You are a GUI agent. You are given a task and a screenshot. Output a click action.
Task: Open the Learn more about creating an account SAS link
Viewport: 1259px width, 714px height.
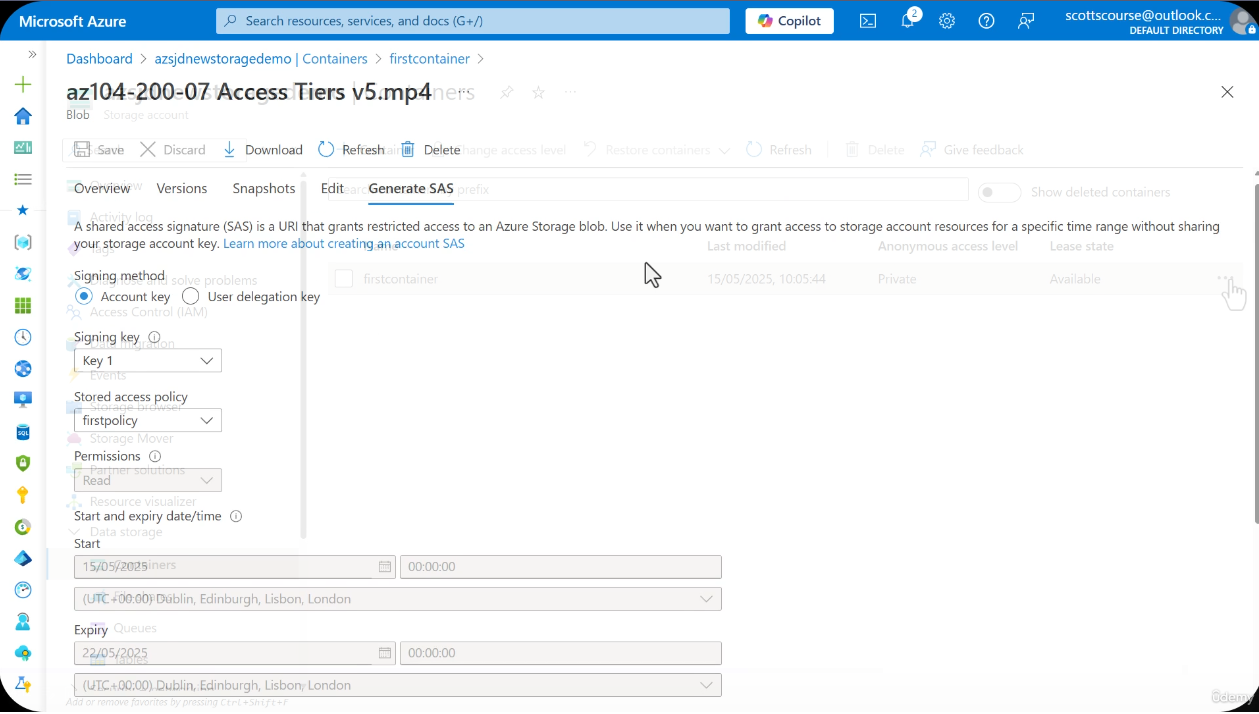(343, 244)
